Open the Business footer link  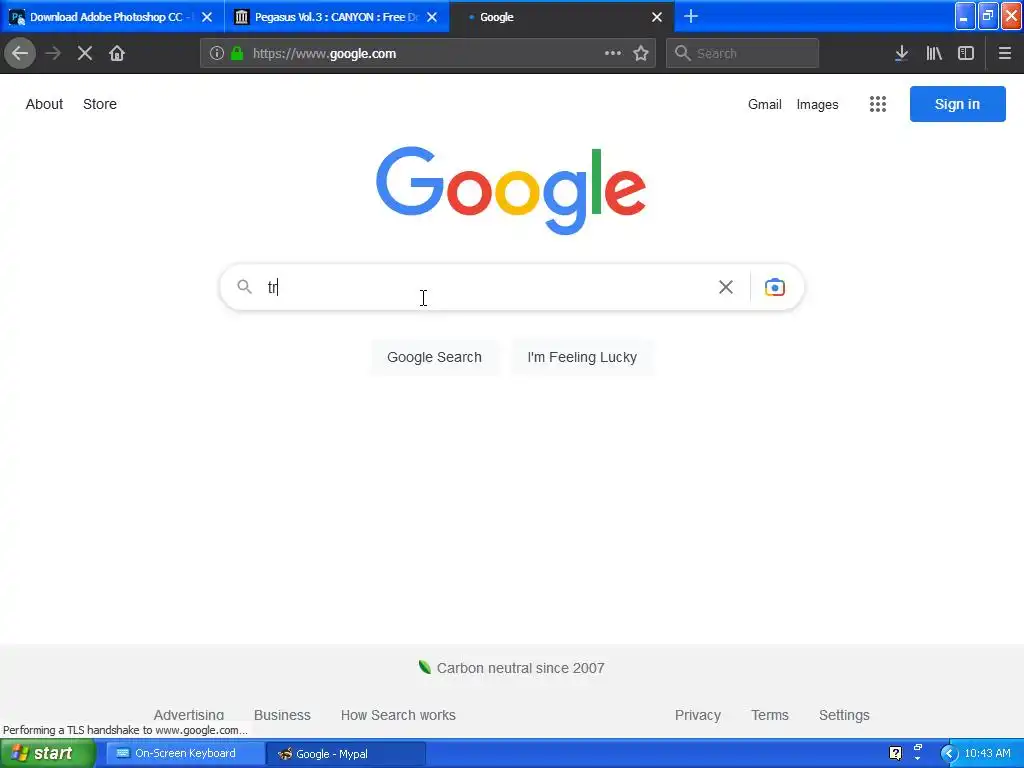(x=282, y=715)
